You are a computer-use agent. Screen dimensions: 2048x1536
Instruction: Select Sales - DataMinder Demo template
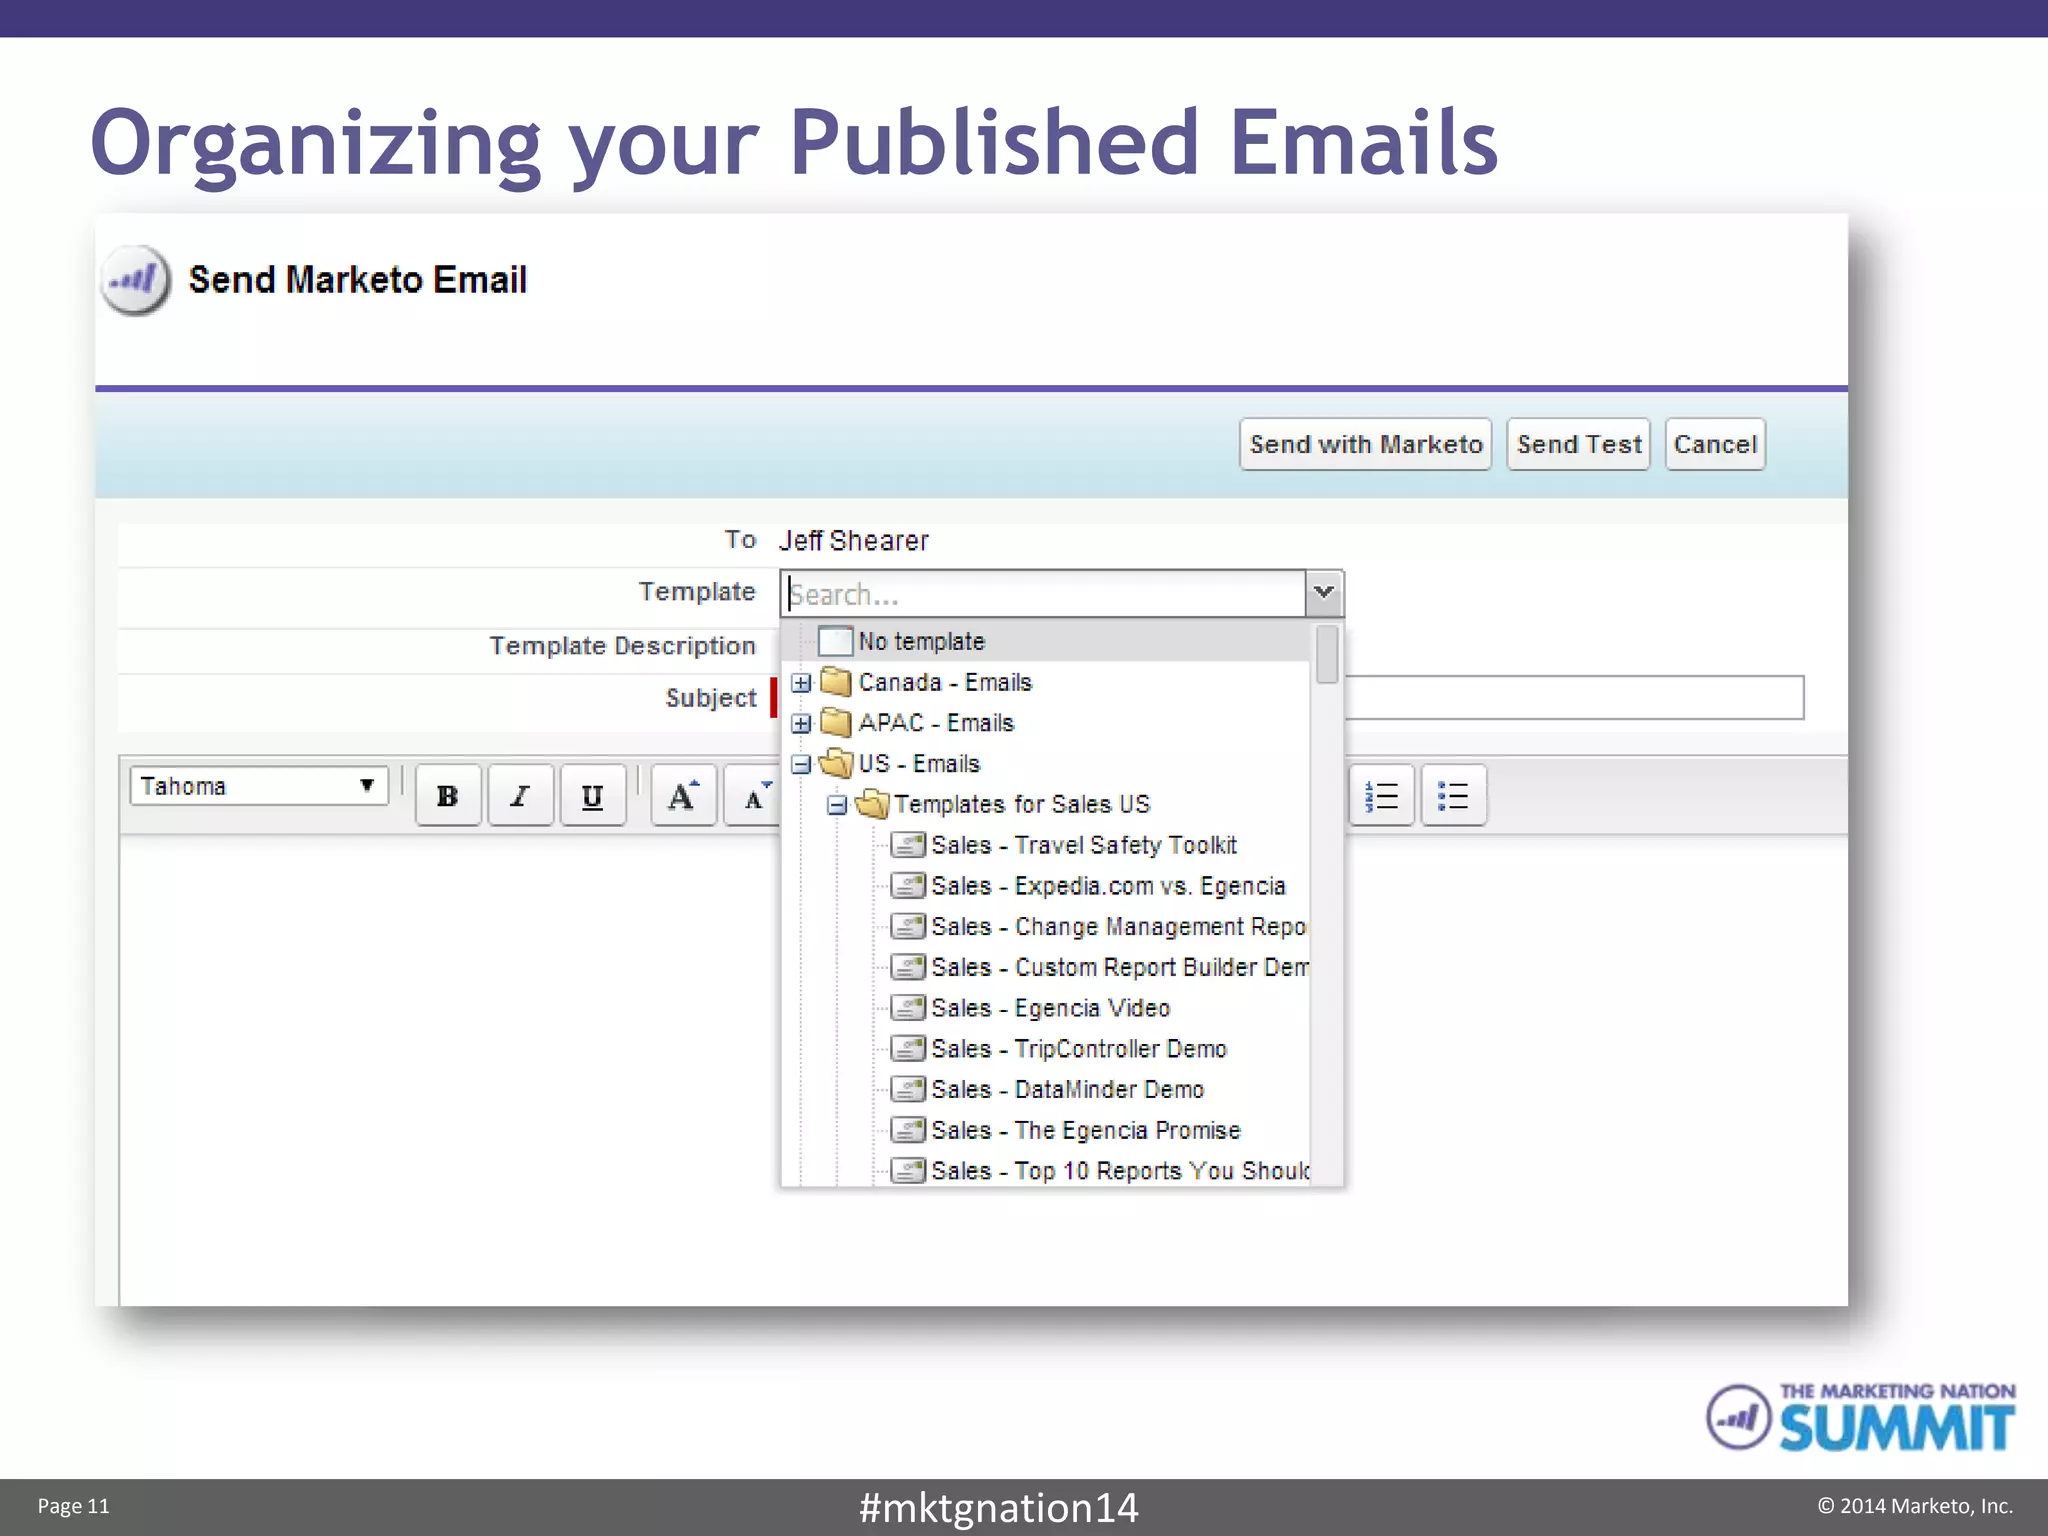[1068, 1089]
